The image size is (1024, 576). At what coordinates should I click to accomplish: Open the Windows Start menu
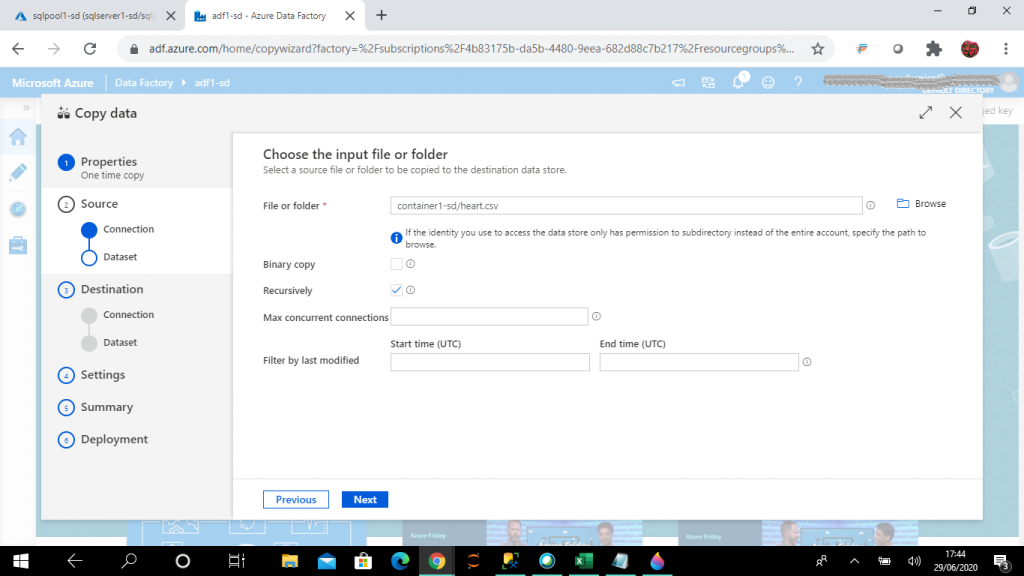coord(21,561)
